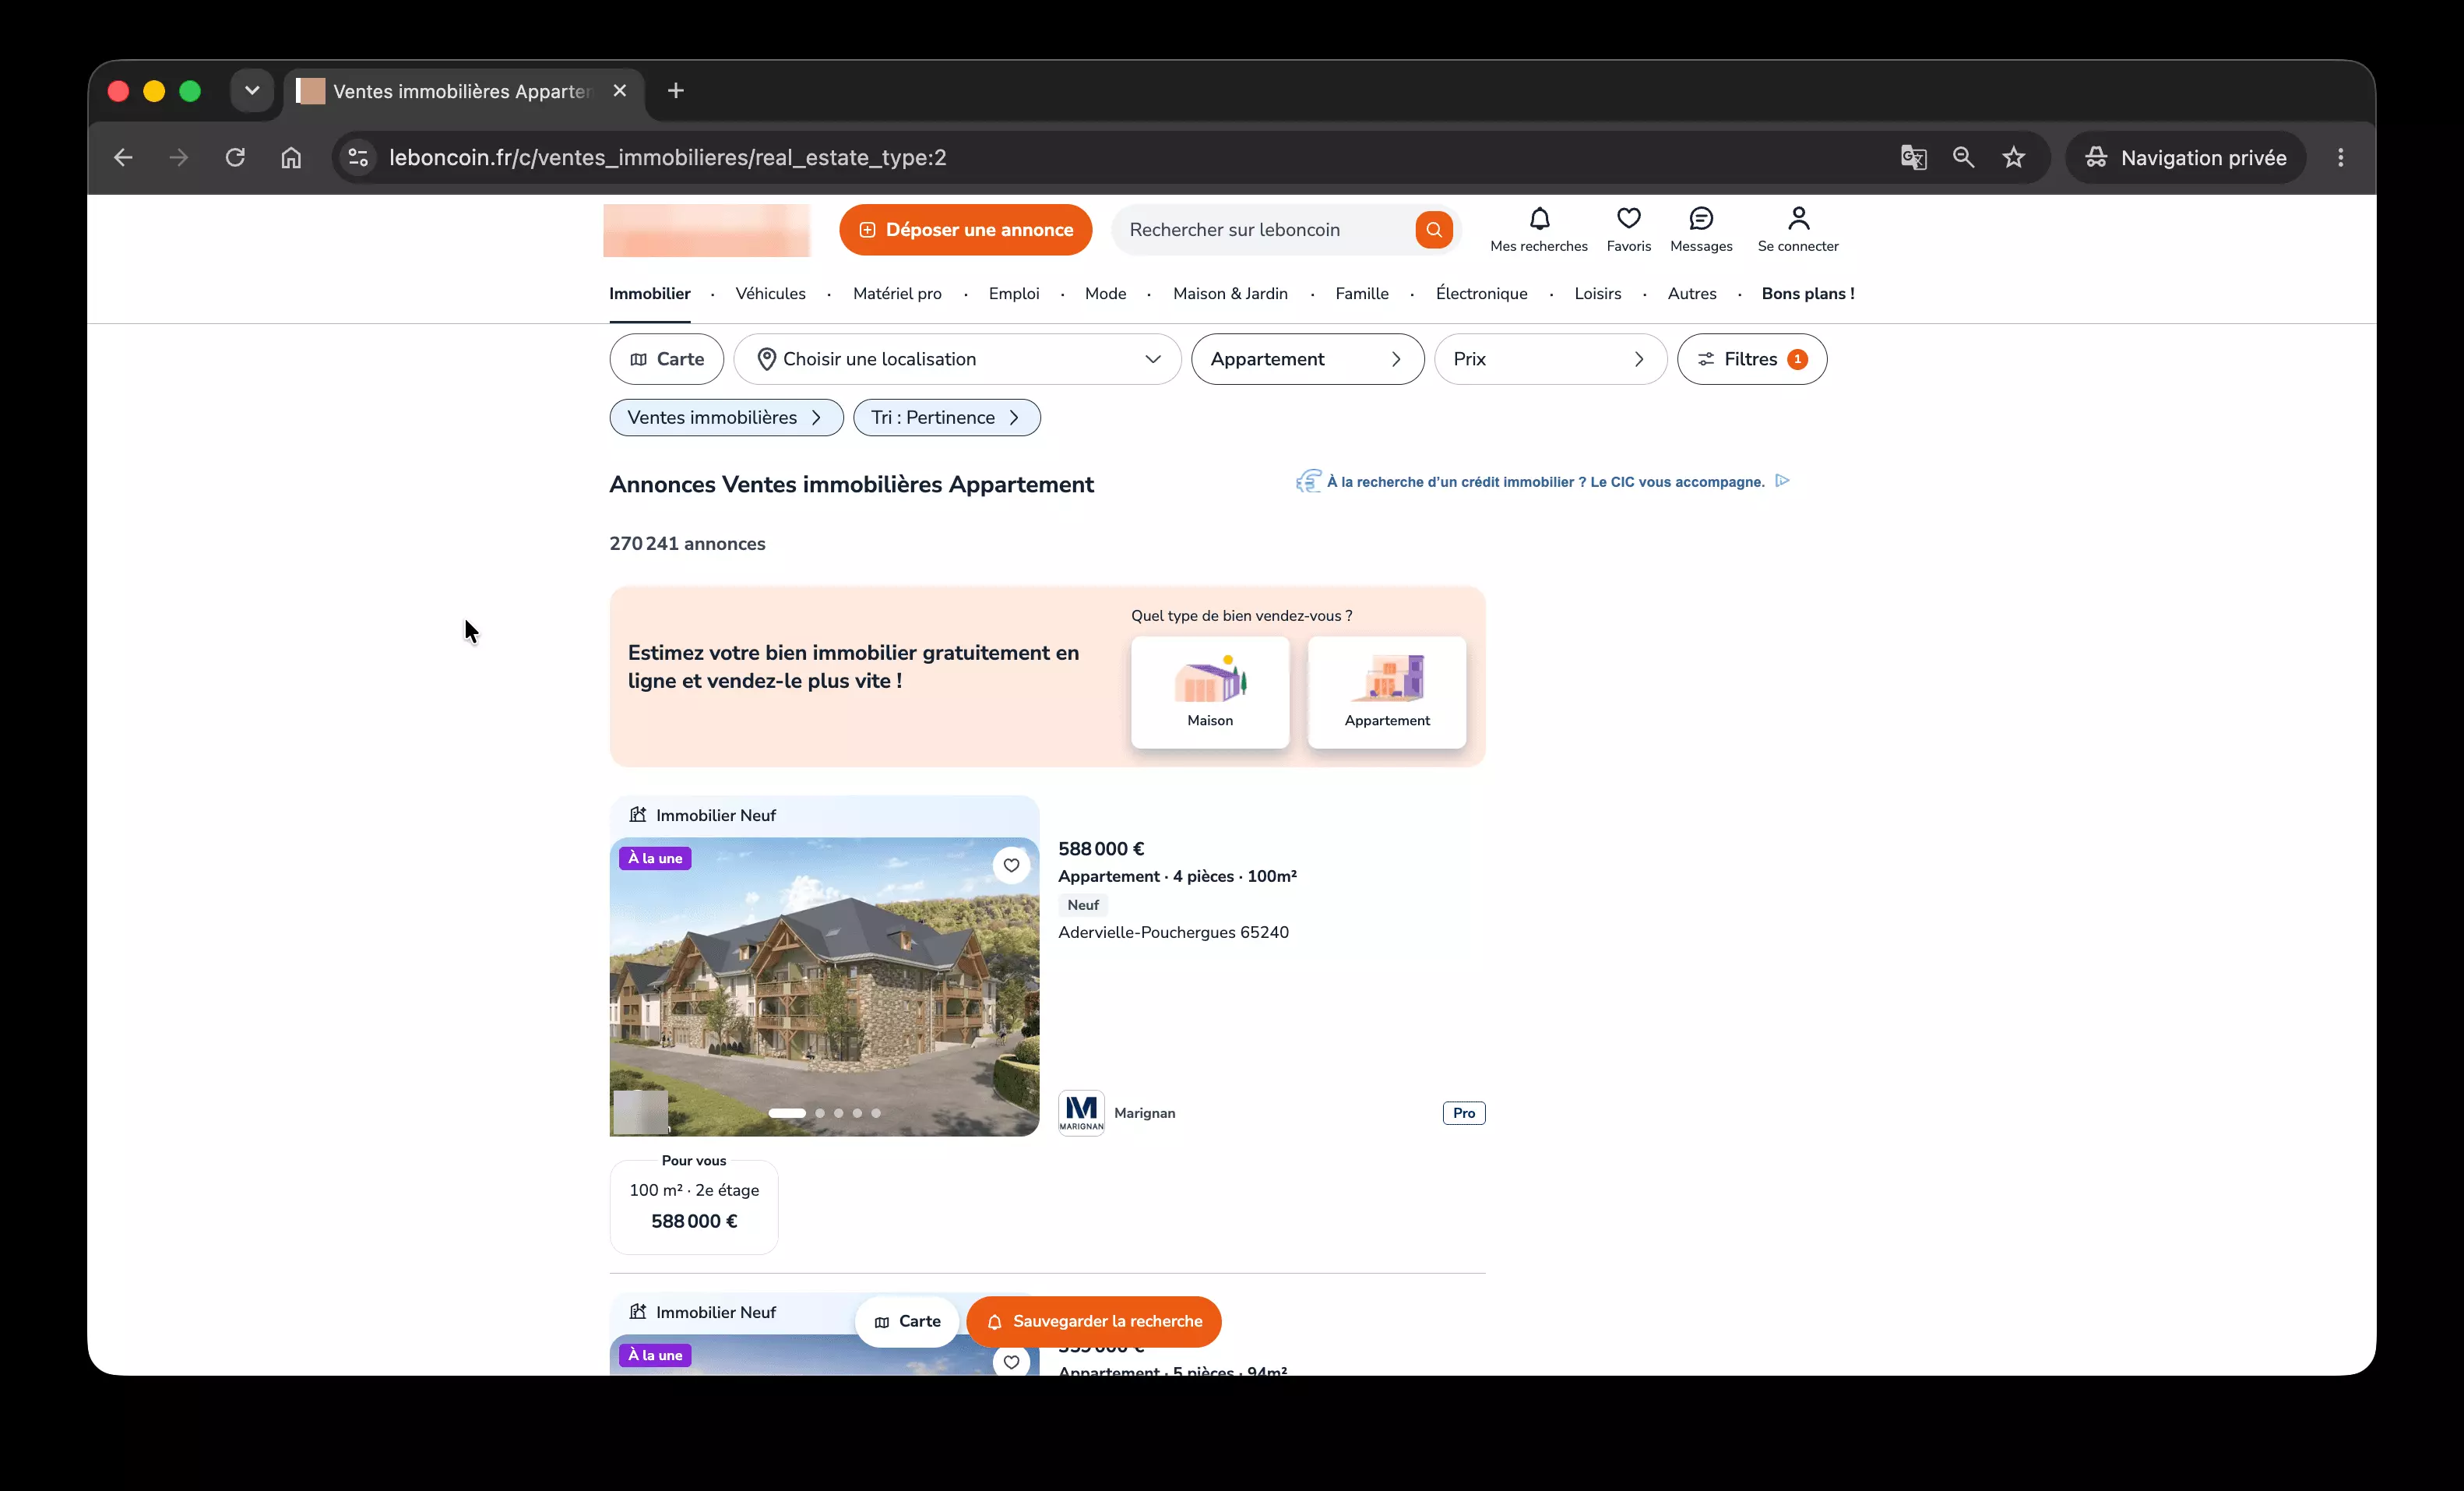This screenshot has width=2464, height=1491.
Task: Open site information icon in address bar
Action: 358,157
